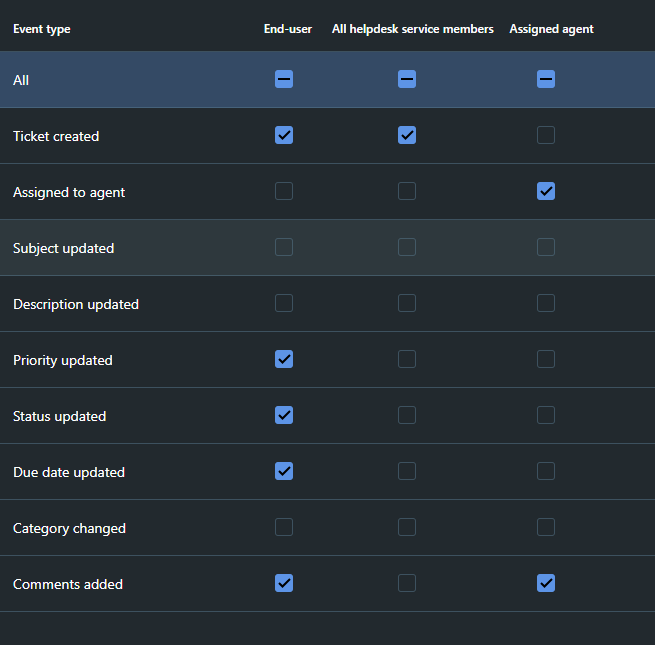Check Due date updated for Assigned agent
The image size is (655, 645).
(546, 471)
